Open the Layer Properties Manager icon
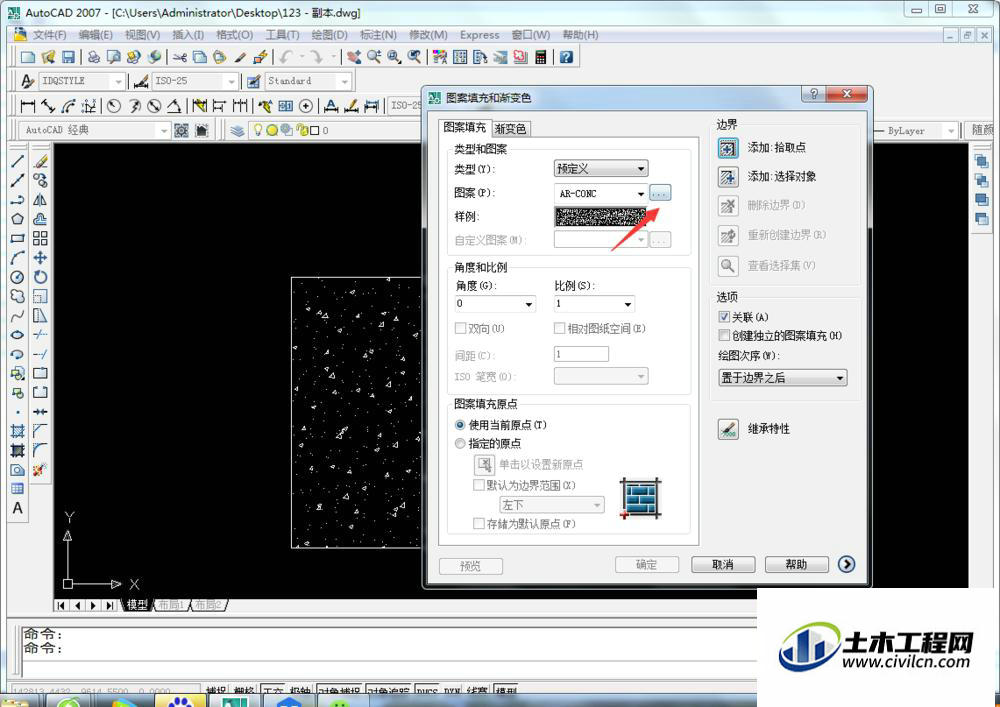Image resolution: width=1000 pixels, height=707 pixels. pyautogui.click(x=237, y=131)
